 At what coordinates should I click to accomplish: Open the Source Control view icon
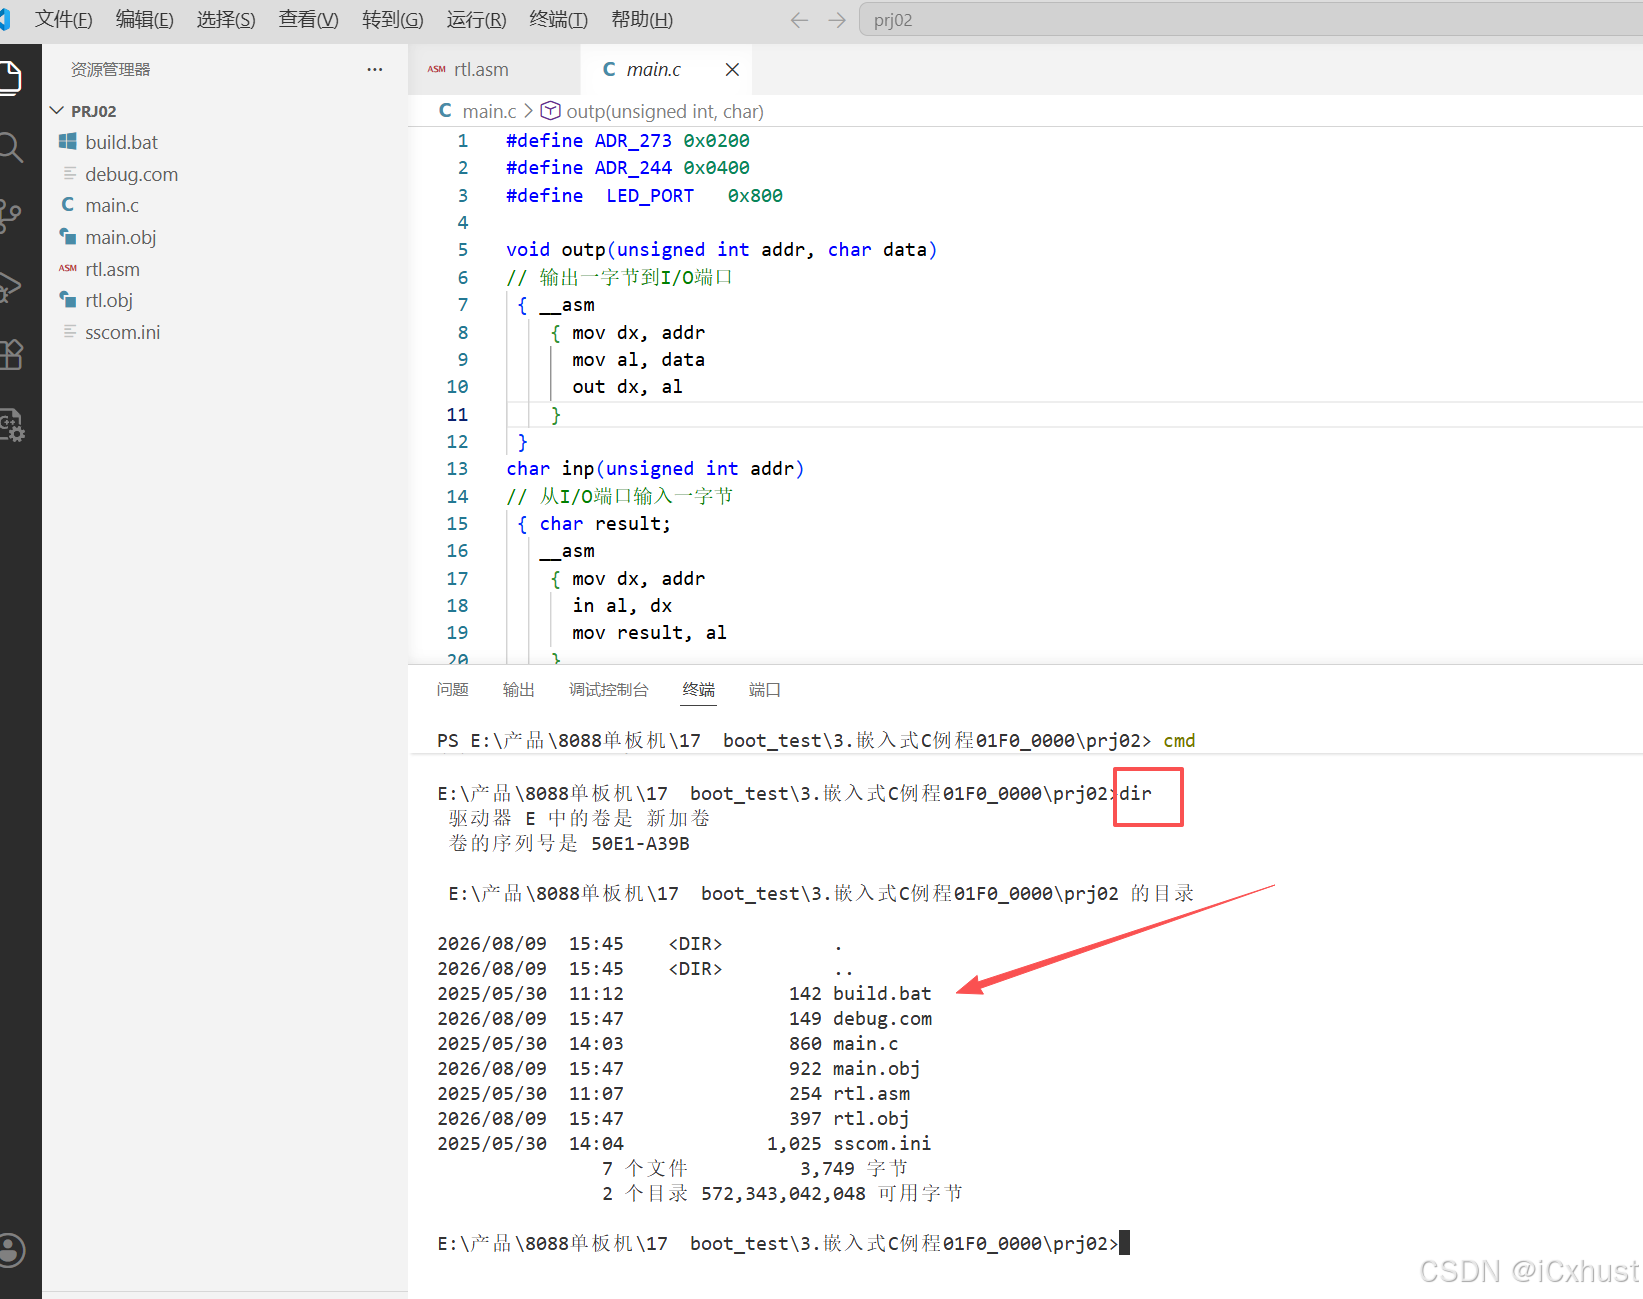[9, 216]
